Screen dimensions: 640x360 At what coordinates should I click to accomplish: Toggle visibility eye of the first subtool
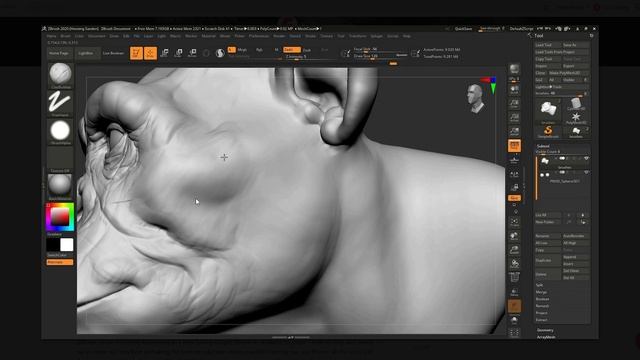pyautogui.click(x=586, y=158)
